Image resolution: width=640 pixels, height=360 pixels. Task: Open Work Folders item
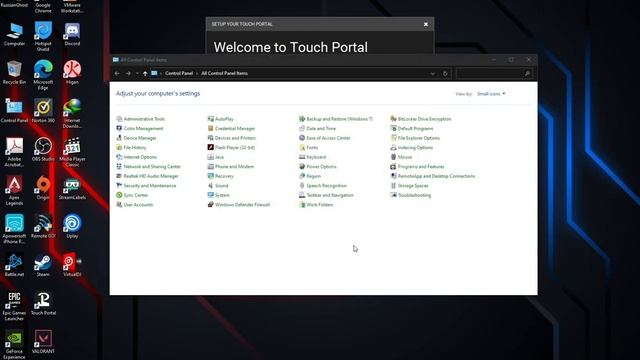(x=316, y=204)
